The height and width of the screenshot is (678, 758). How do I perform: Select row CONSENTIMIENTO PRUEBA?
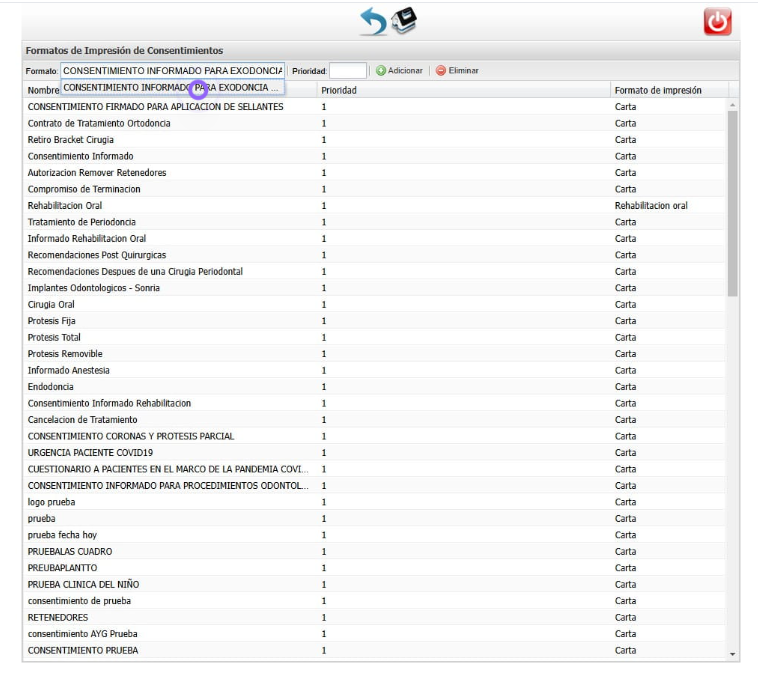pos(375,650)
